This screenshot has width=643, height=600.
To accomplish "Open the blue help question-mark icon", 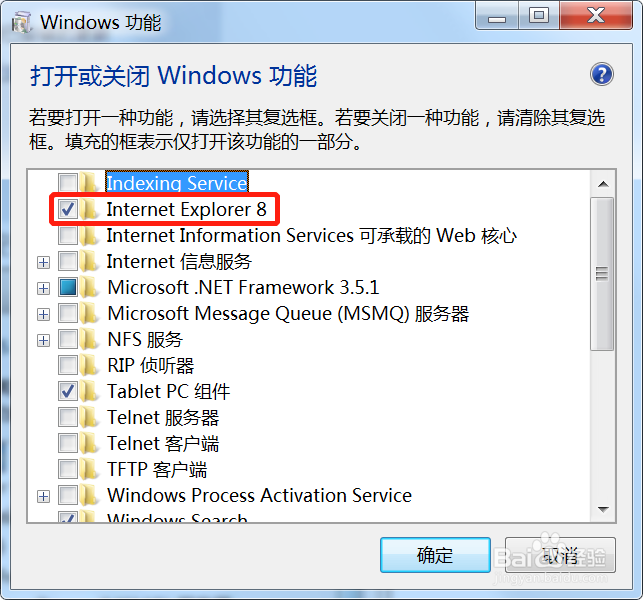I will point(602,75).
